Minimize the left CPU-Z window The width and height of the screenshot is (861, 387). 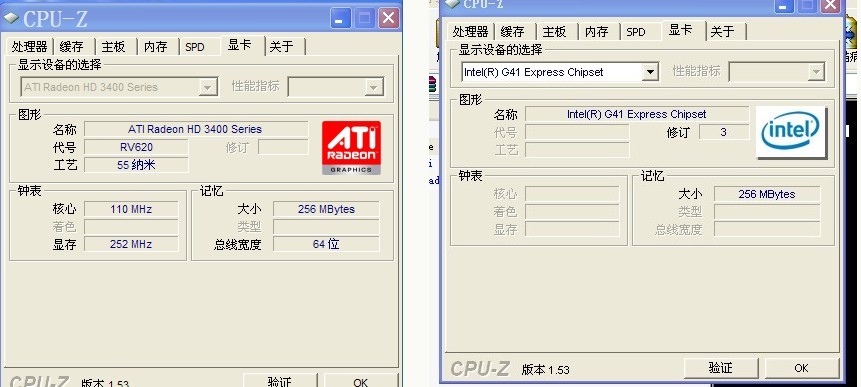tap(339, 19)
